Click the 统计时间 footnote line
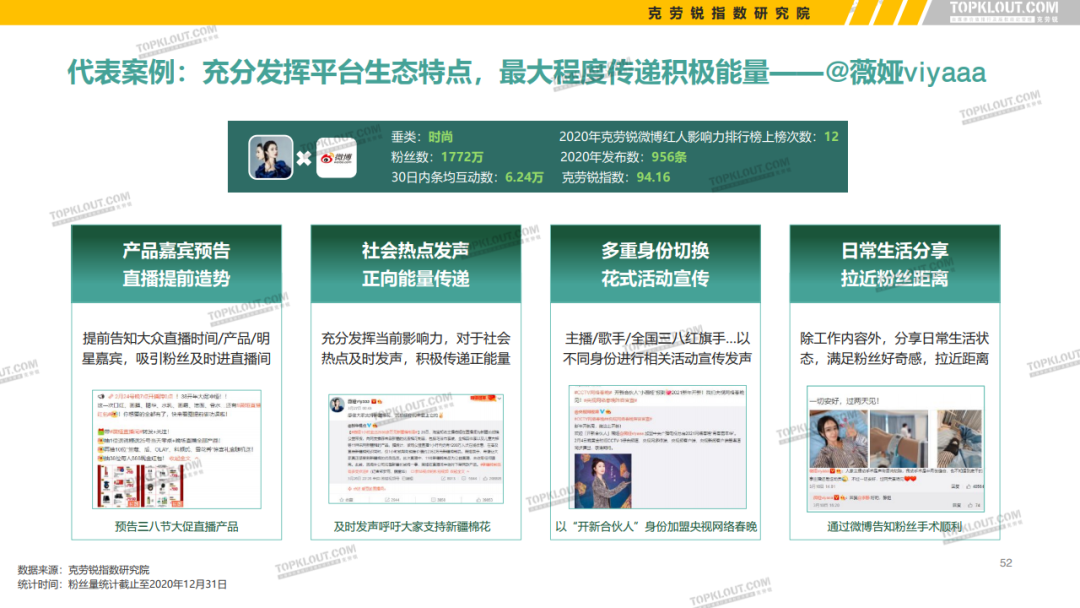 (x=122, y=584)
